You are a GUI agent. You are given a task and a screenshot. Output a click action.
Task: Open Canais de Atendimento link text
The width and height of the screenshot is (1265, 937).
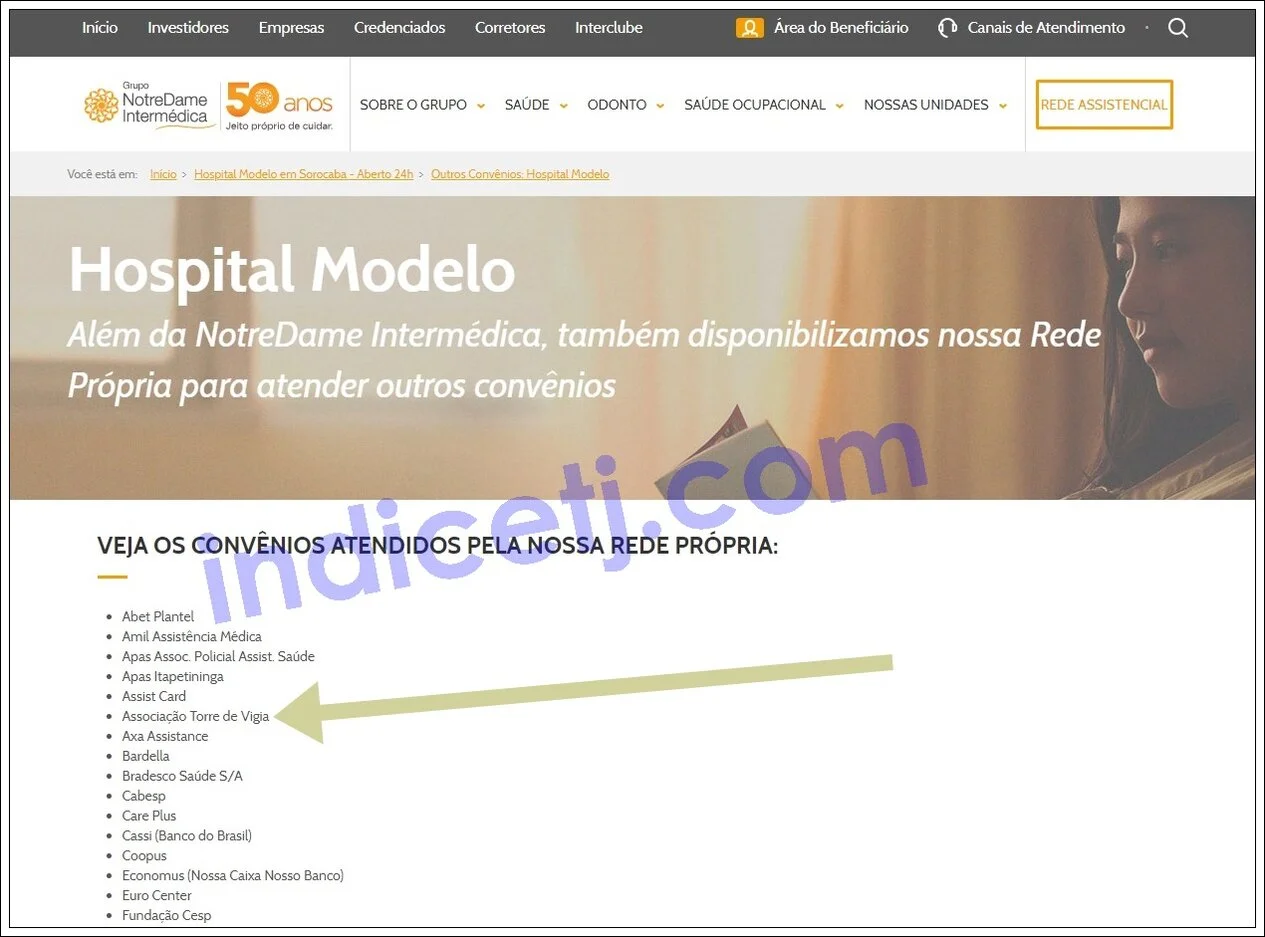coord(1046,28)
